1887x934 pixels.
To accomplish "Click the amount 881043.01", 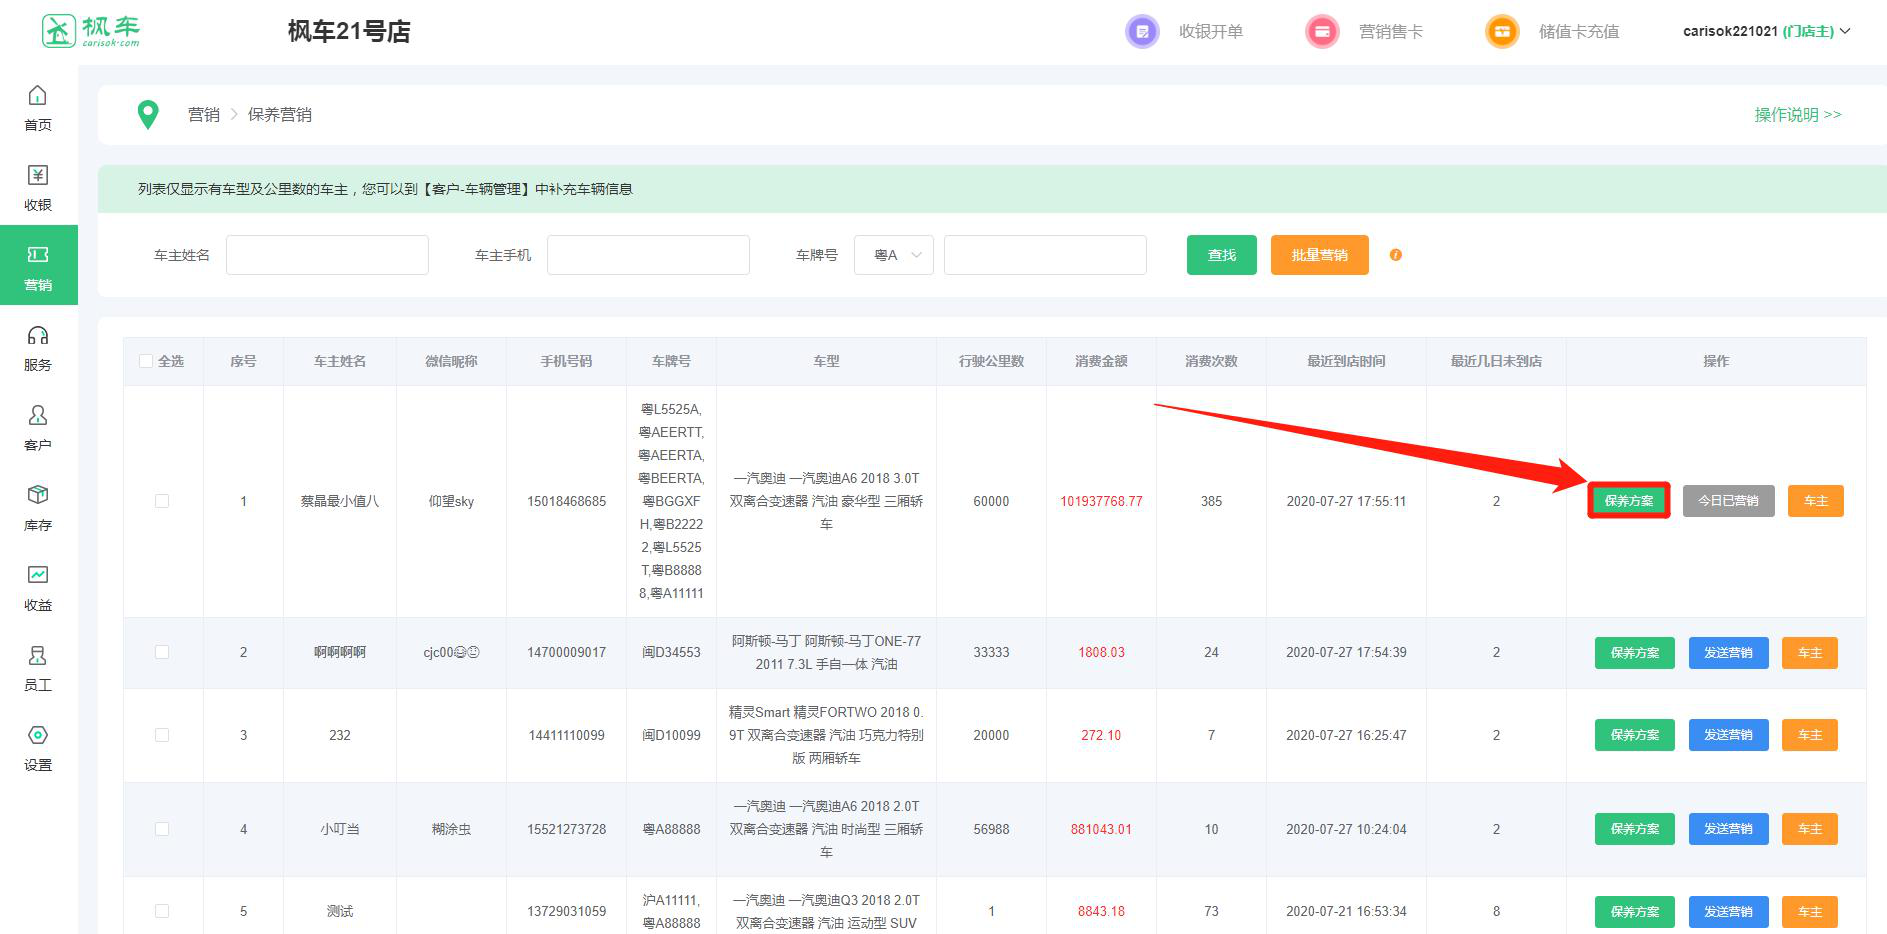I will pos(1101,829).
